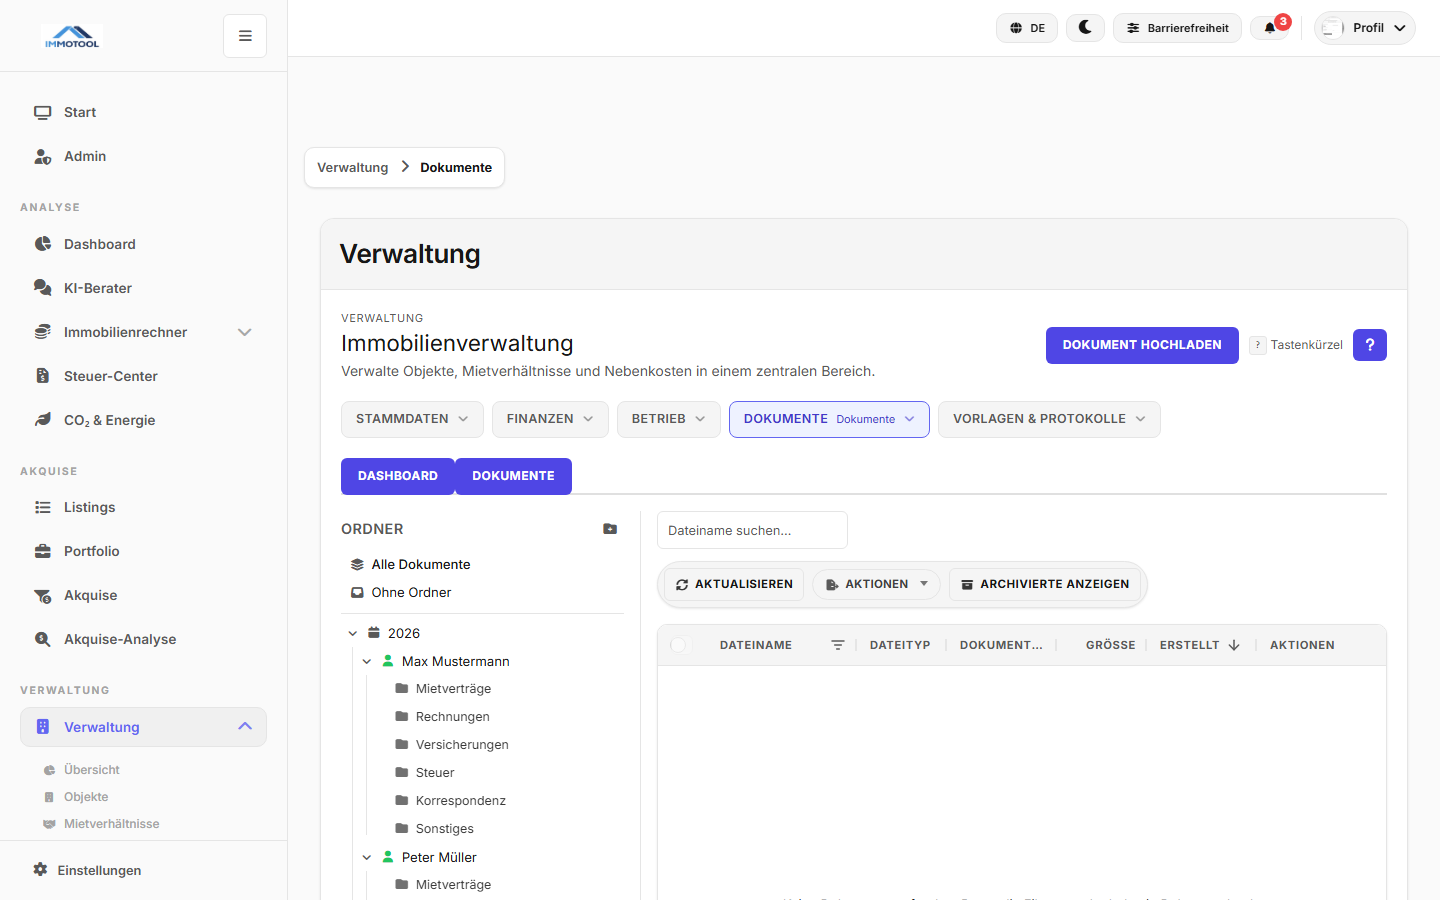Click the hamburger menu icon in sidebar
This screenshot has width=1440, height=900.
pyautogui.click(x=245, y=36)
